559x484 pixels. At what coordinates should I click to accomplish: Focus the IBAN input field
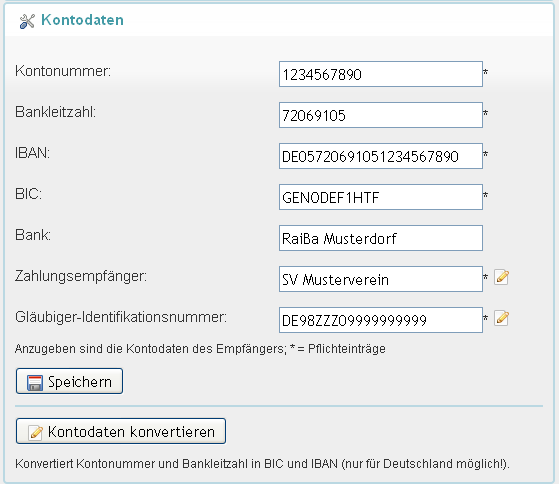pyautogui.click(x=381, y=156)
